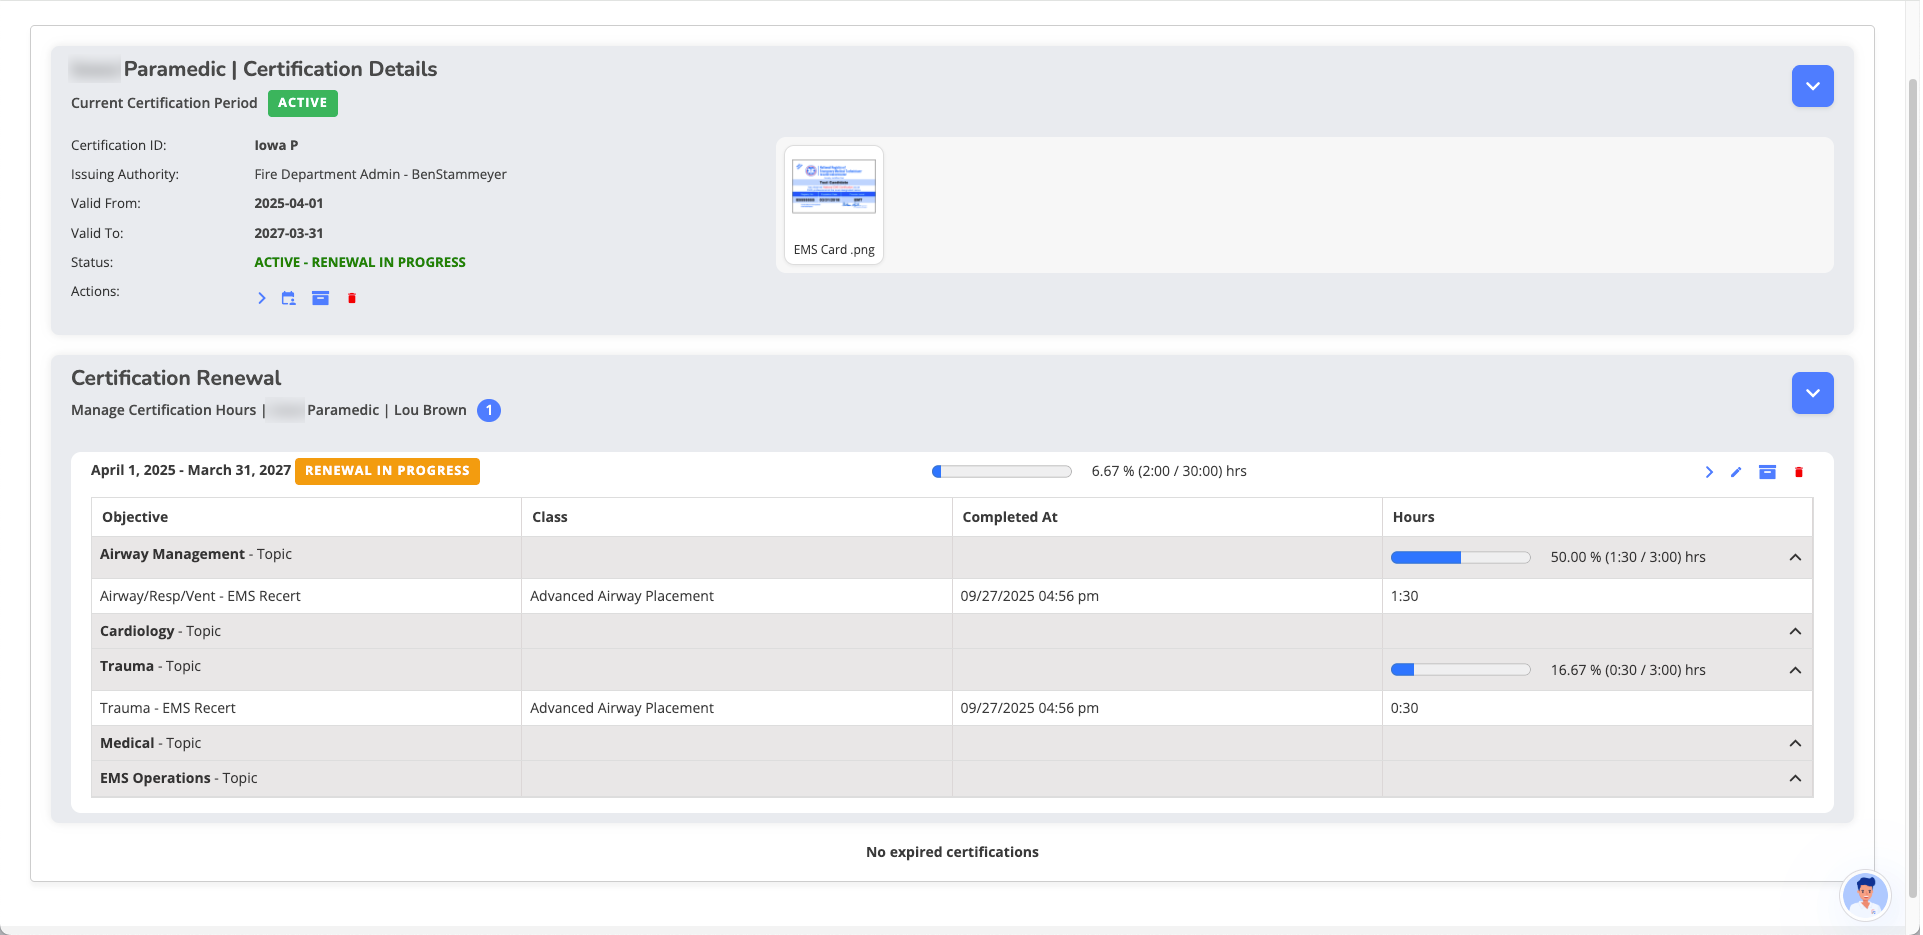Delete the renewal period with red trash
The height and width of the screenshot is (935, 1923).
click(x=1798, y=472)
